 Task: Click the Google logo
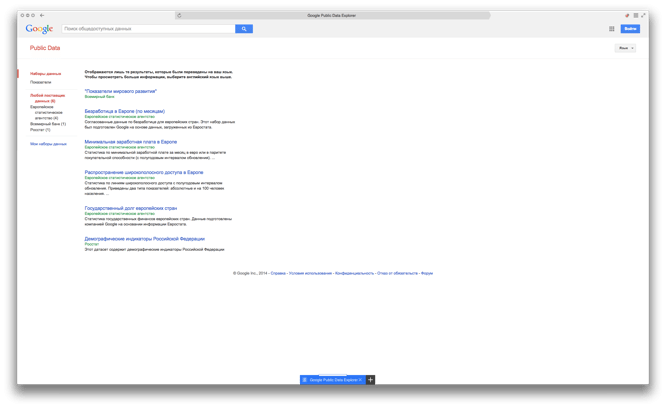pyautogui.click(x=39, y=28)
